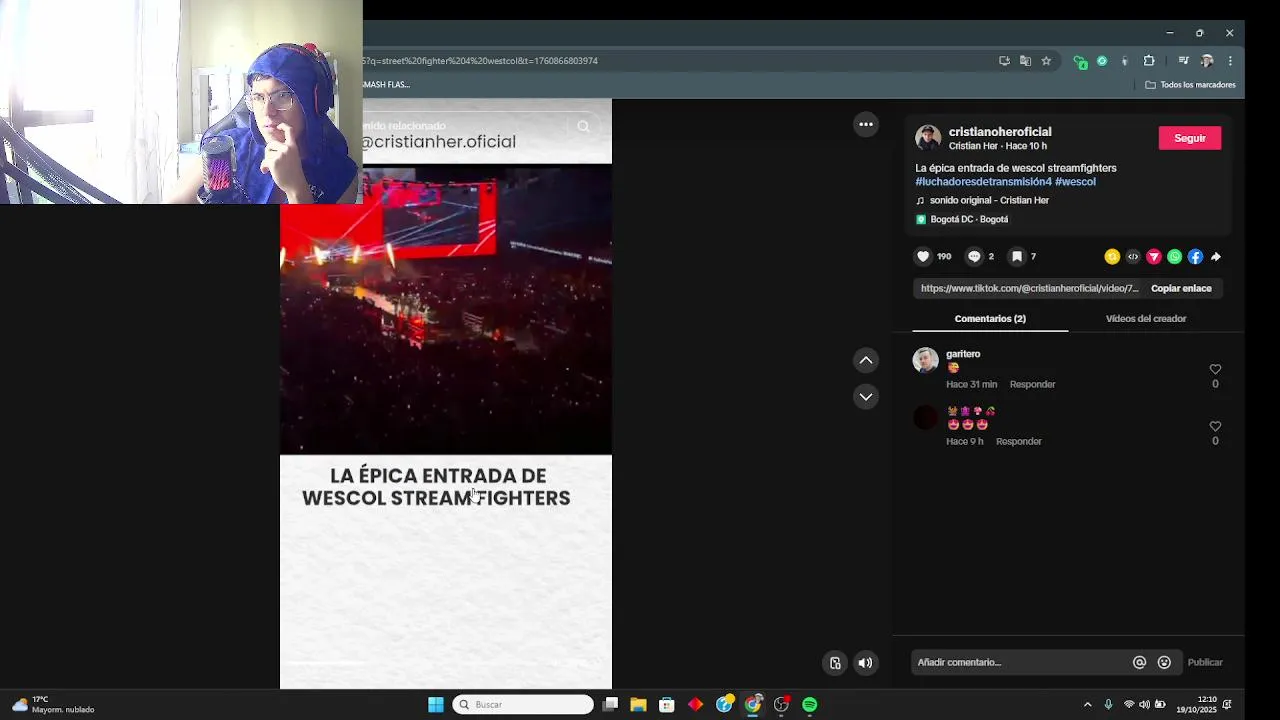
Task: Send to friends via red paper-plane icon
Action: point(1154,257)
